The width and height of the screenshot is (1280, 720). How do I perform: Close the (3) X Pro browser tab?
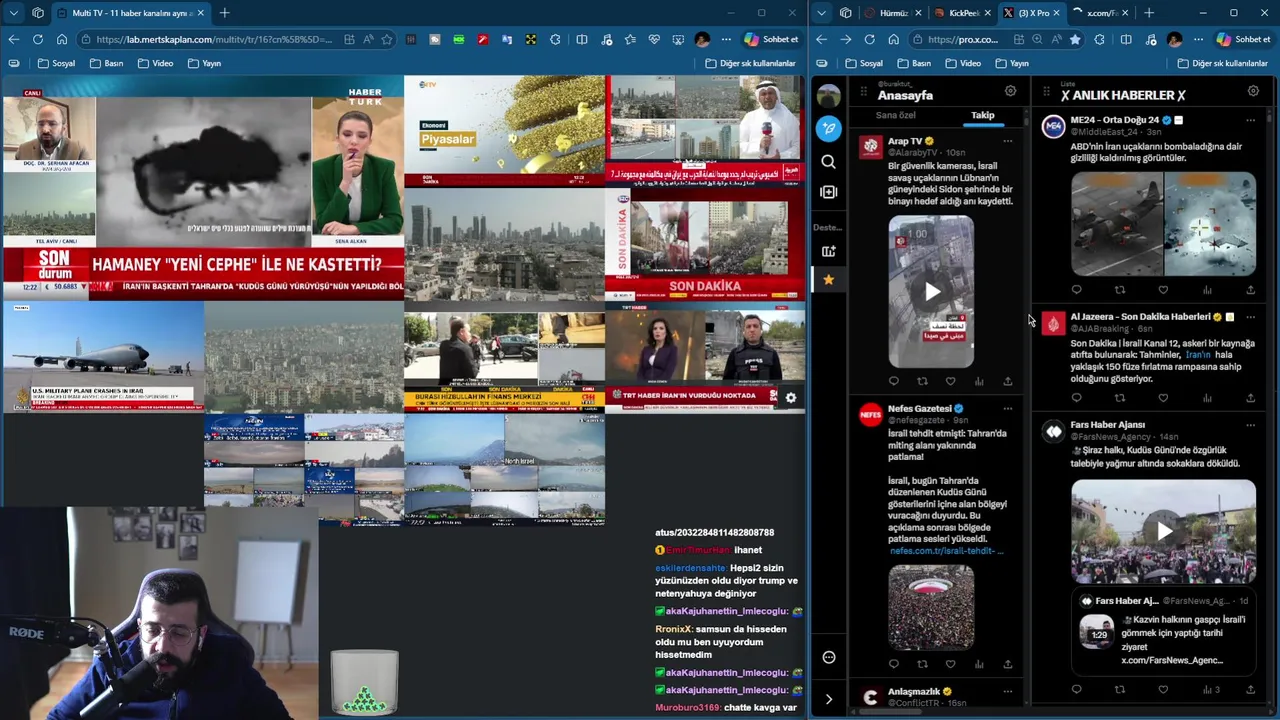(x=1056, y=13)
